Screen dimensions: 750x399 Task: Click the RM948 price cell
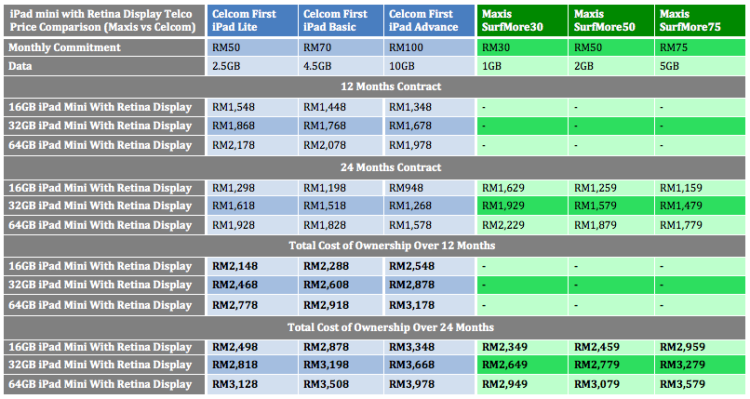coord(430,188)
